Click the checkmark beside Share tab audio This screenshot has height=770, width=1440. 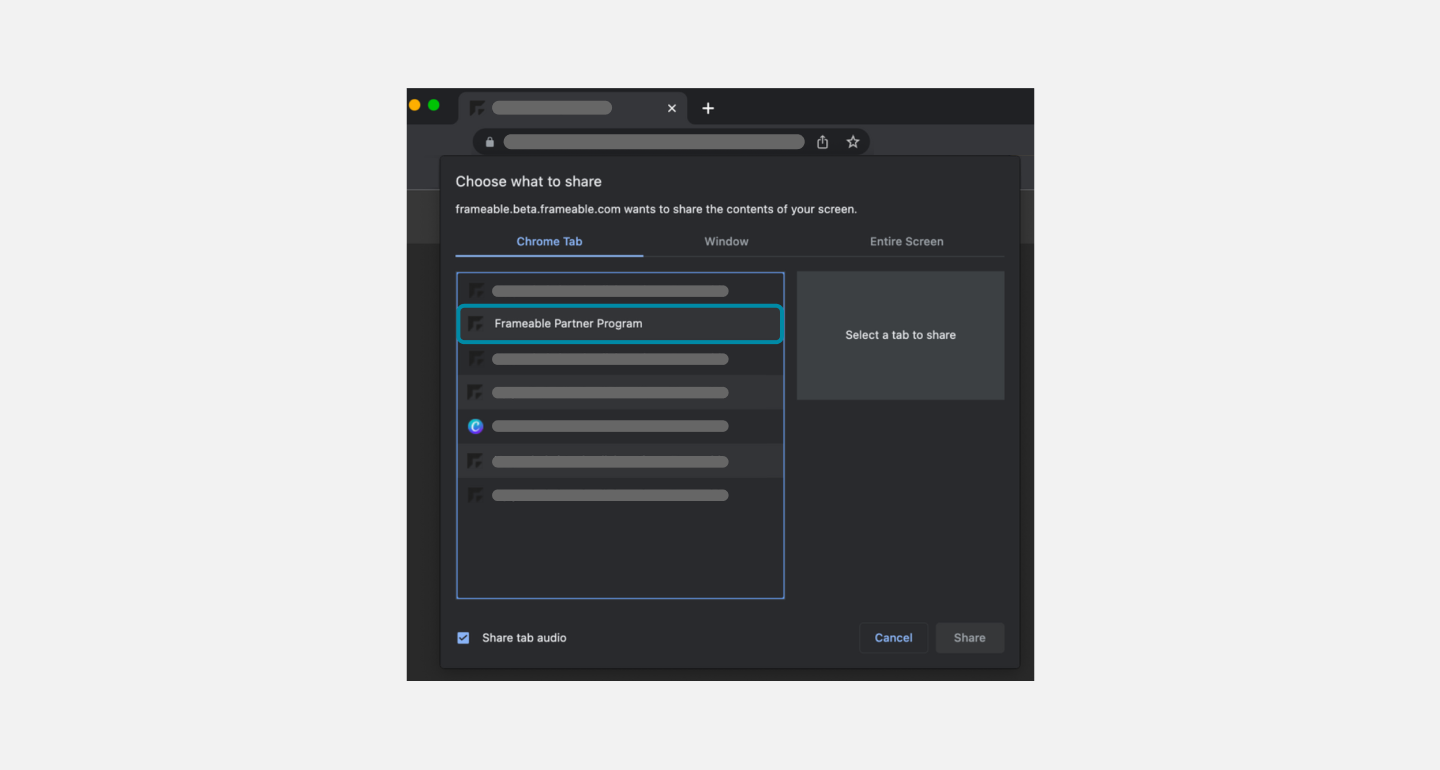click(x=463, y=637)
